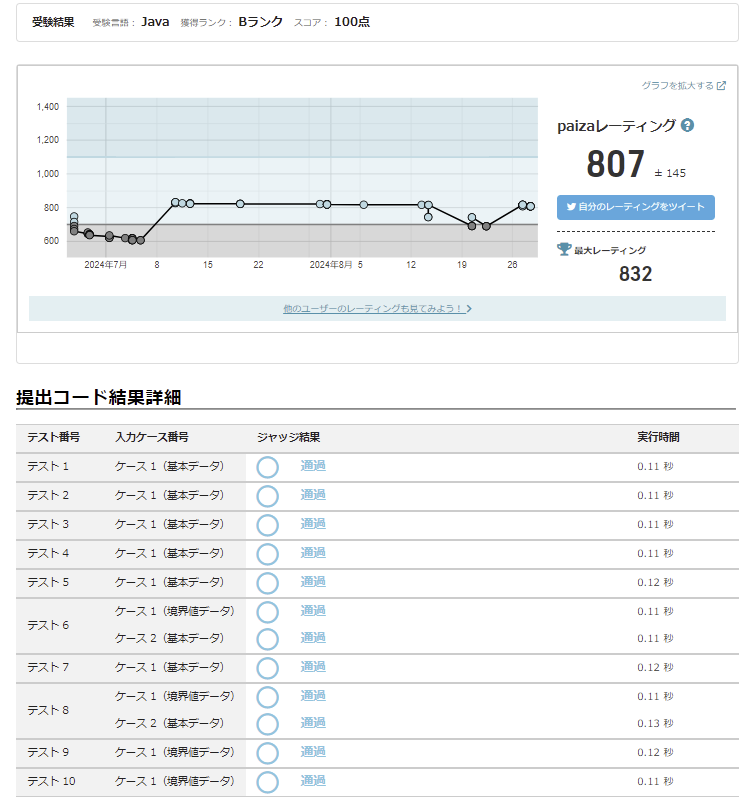Open the 他のユーザーのレーティングも見てみよう link
The image size is (751, 803).
tap(377, 309)
